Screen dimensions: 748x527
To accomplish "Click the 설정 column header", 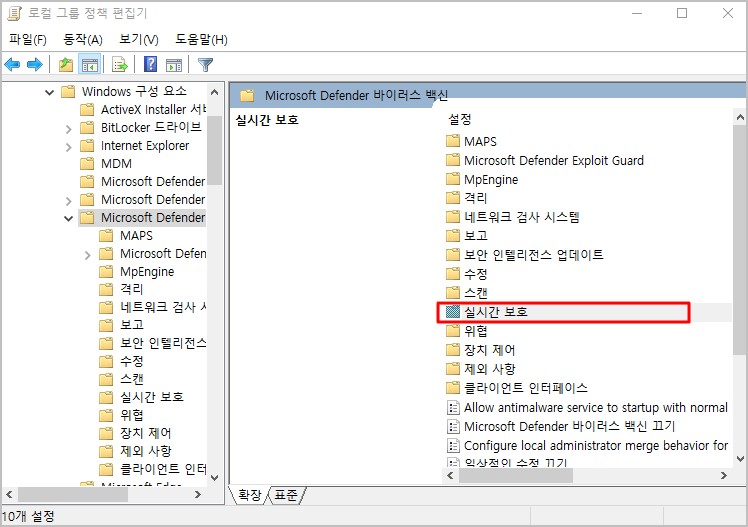I will pos(459,119).
